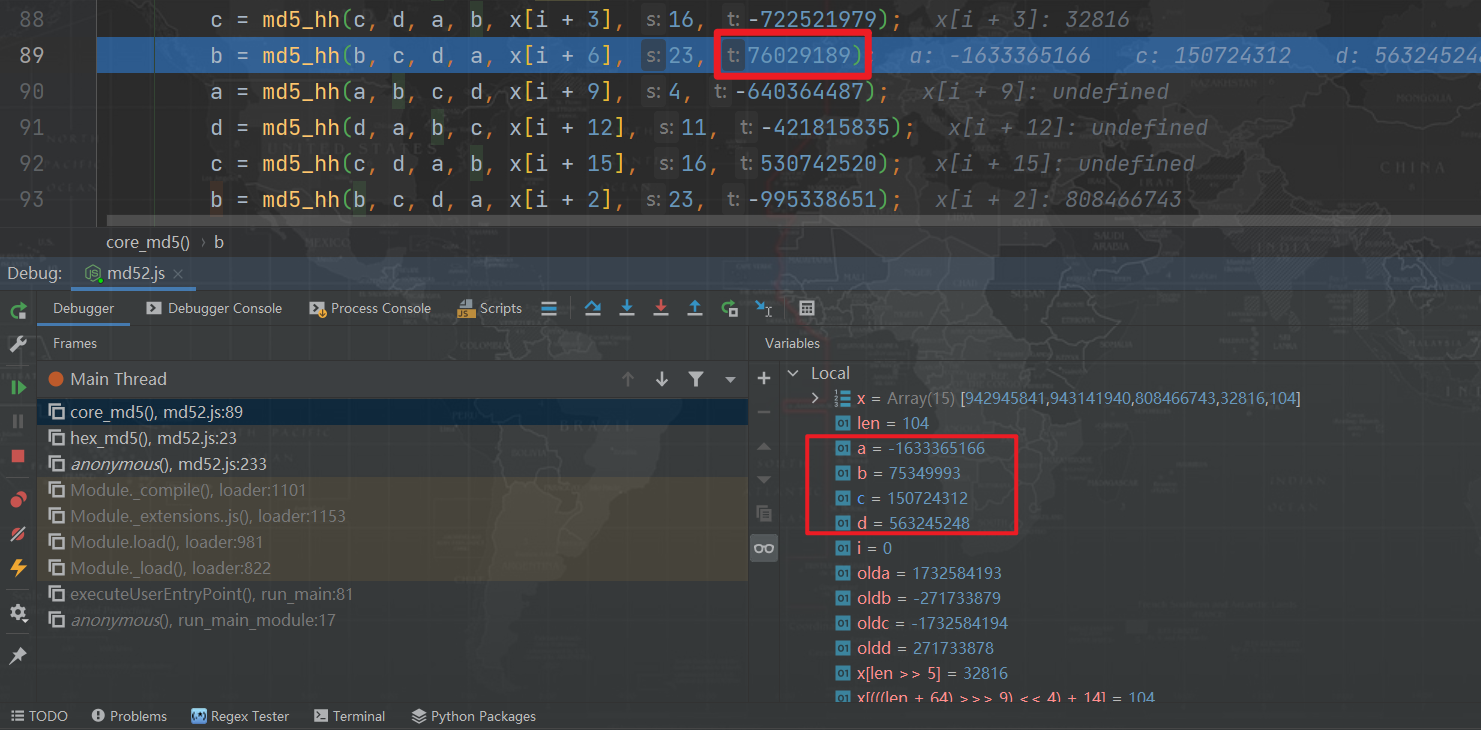Click duplicate watch copy icon
Image resolution: width=1481 pixels, height=730 pixels.
pyautogui.click(x=764, y=514)
